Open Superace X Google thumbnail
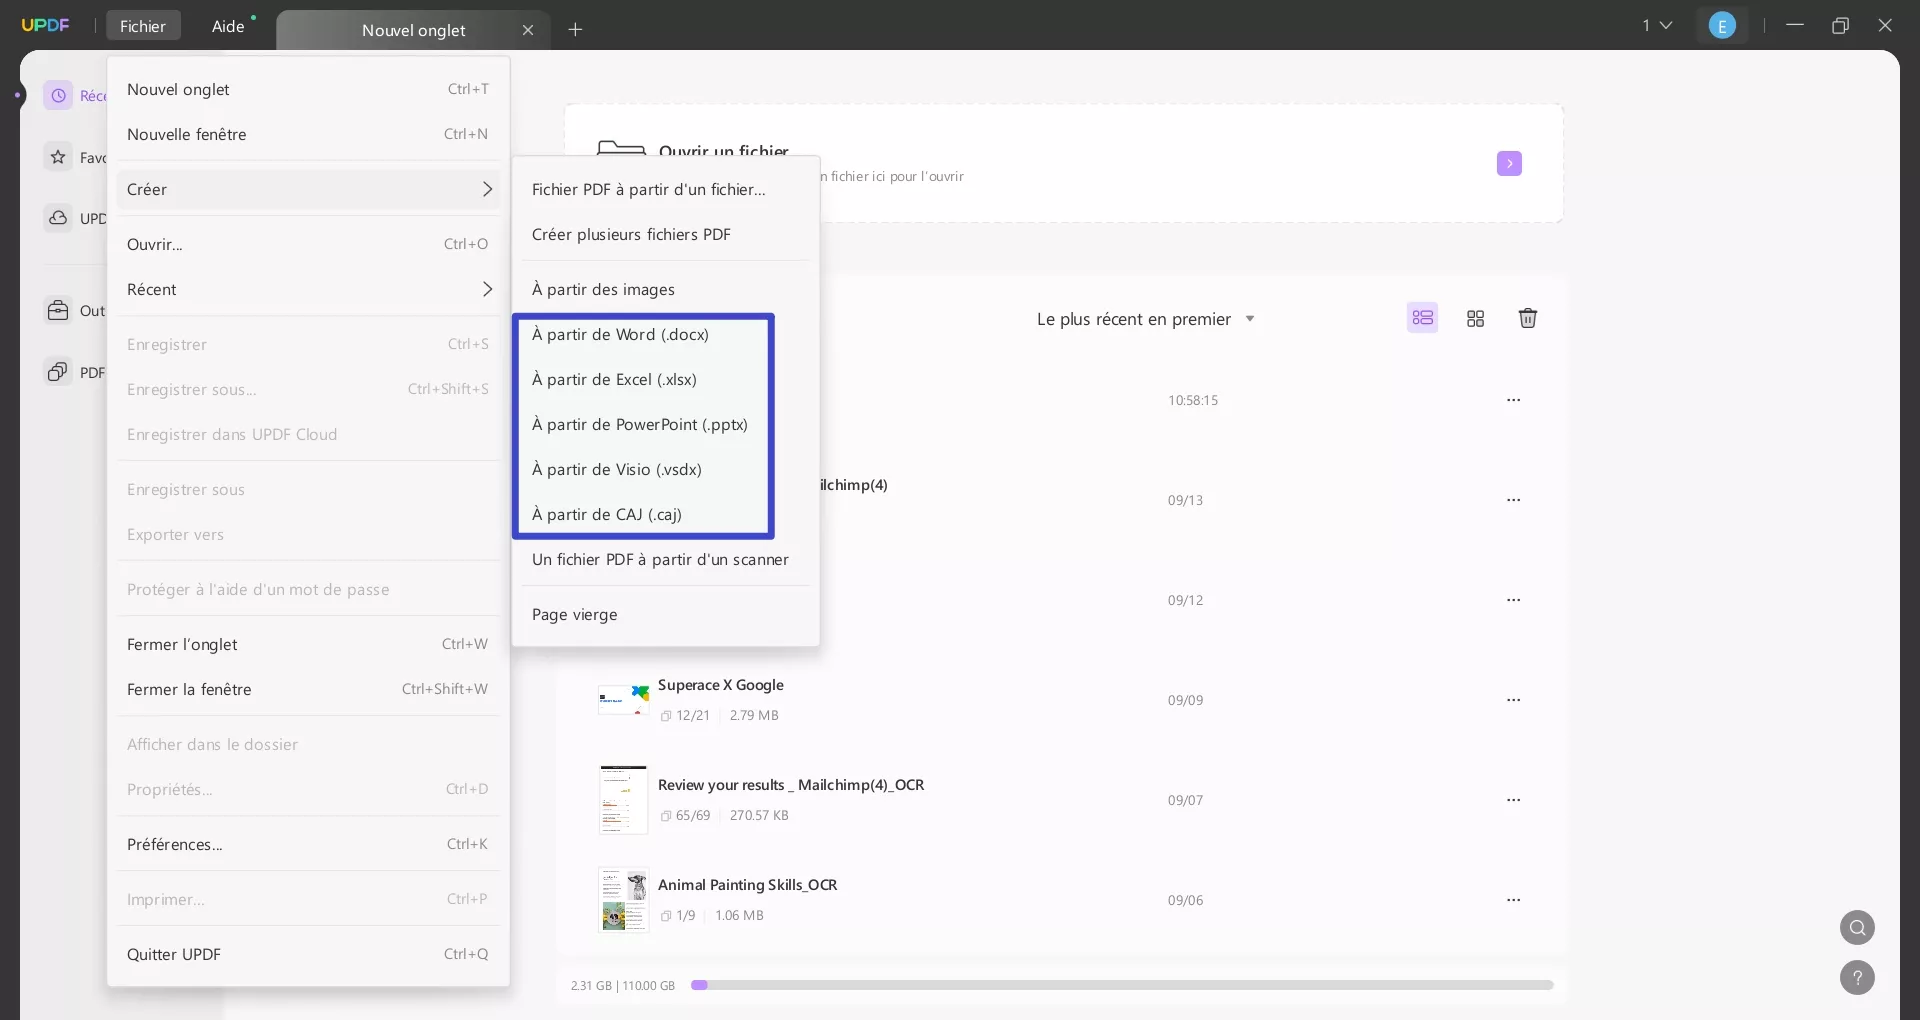1920x1020 pixels. [624, 700]
